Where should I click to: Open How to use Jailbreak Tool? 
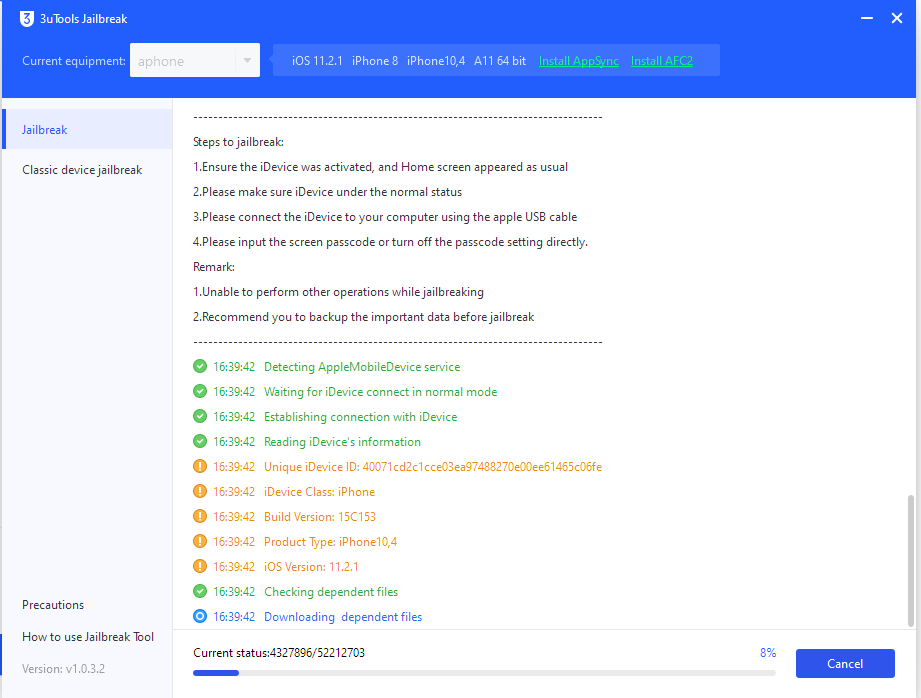(x=88, y=637)
